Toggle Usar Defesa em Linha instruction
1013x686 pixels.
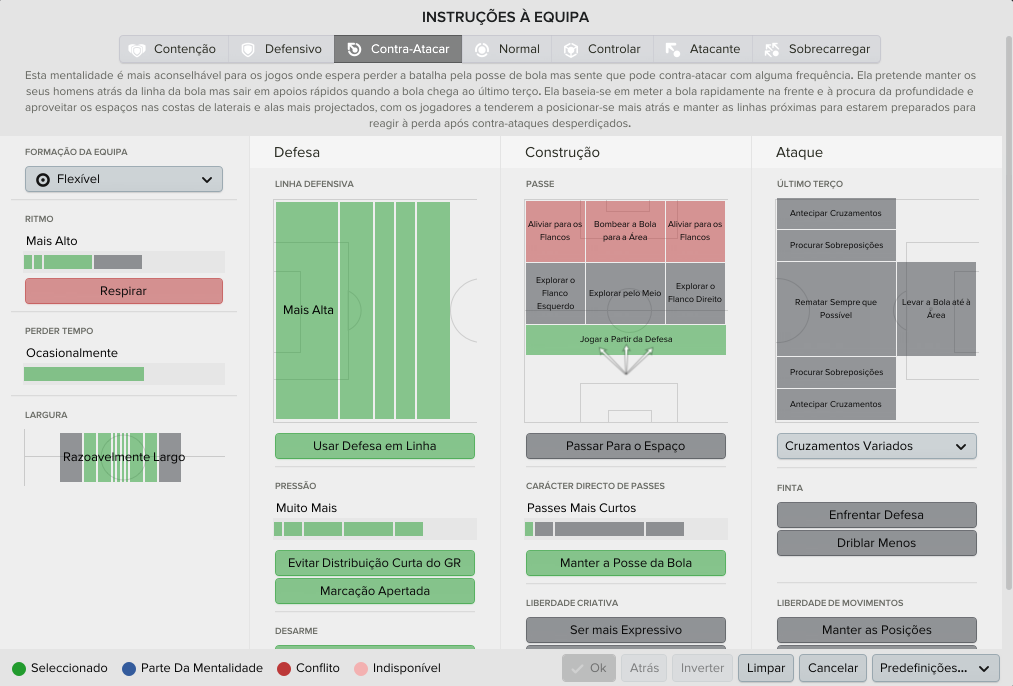tap(375, 446)
